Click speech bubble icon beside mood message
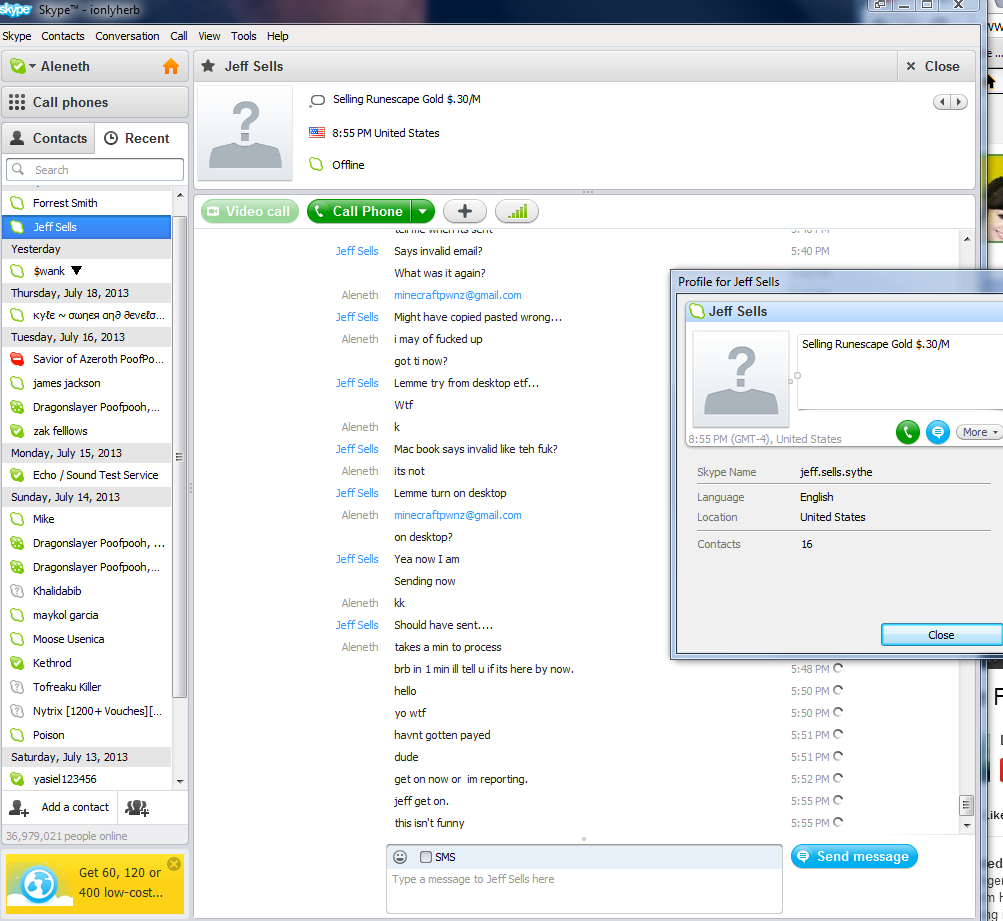 (x=317, y=100)
